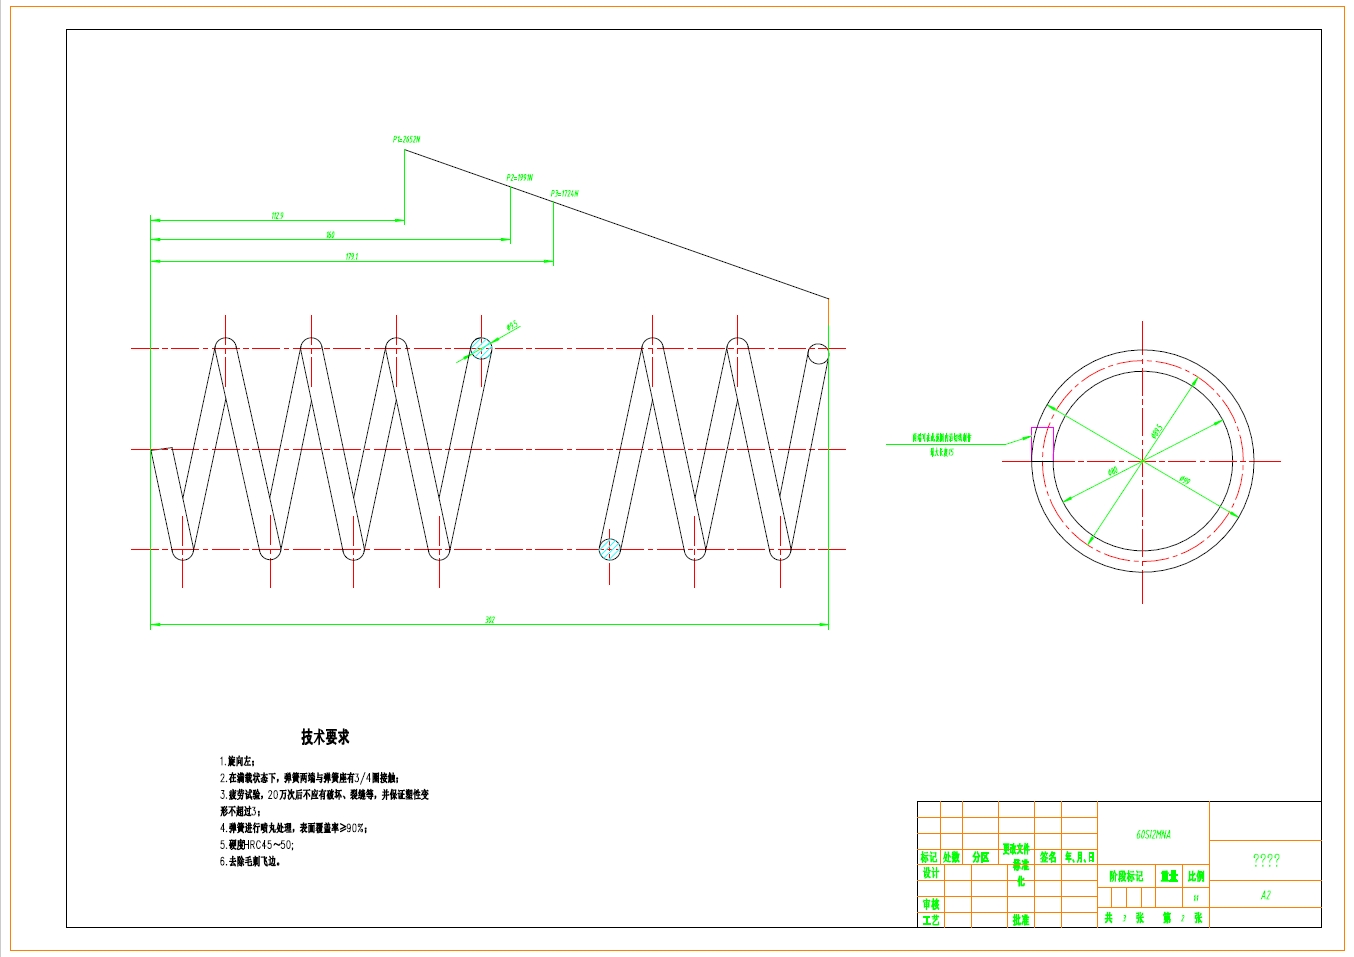Click the "设计" title block cell
Viewport: 1354px width, 957px height.
930,873
